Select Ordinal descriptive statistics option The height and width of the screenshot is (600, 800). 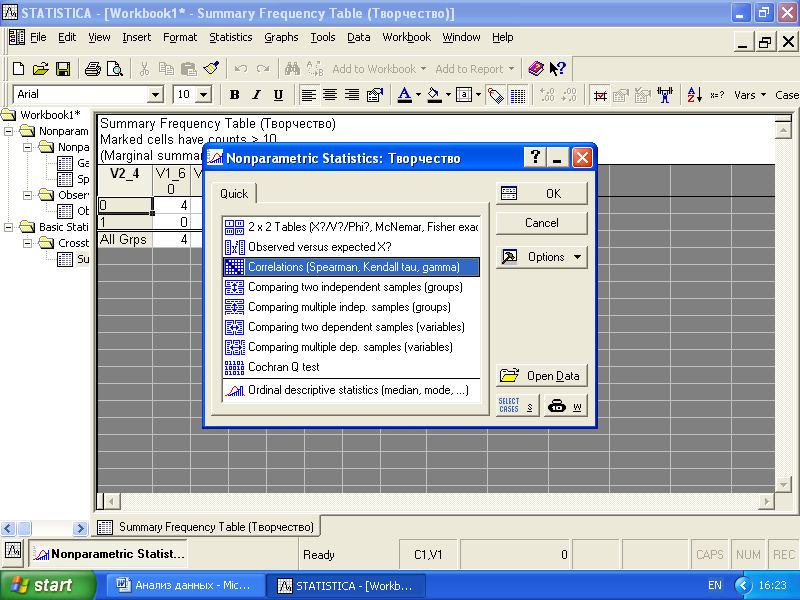pos(352,390)
